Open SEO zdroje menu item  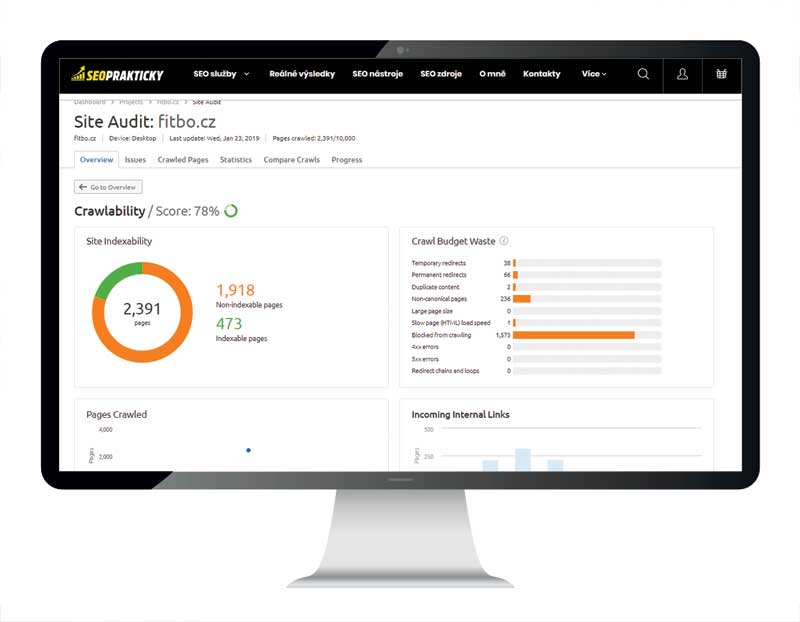[x=441, y=74]
